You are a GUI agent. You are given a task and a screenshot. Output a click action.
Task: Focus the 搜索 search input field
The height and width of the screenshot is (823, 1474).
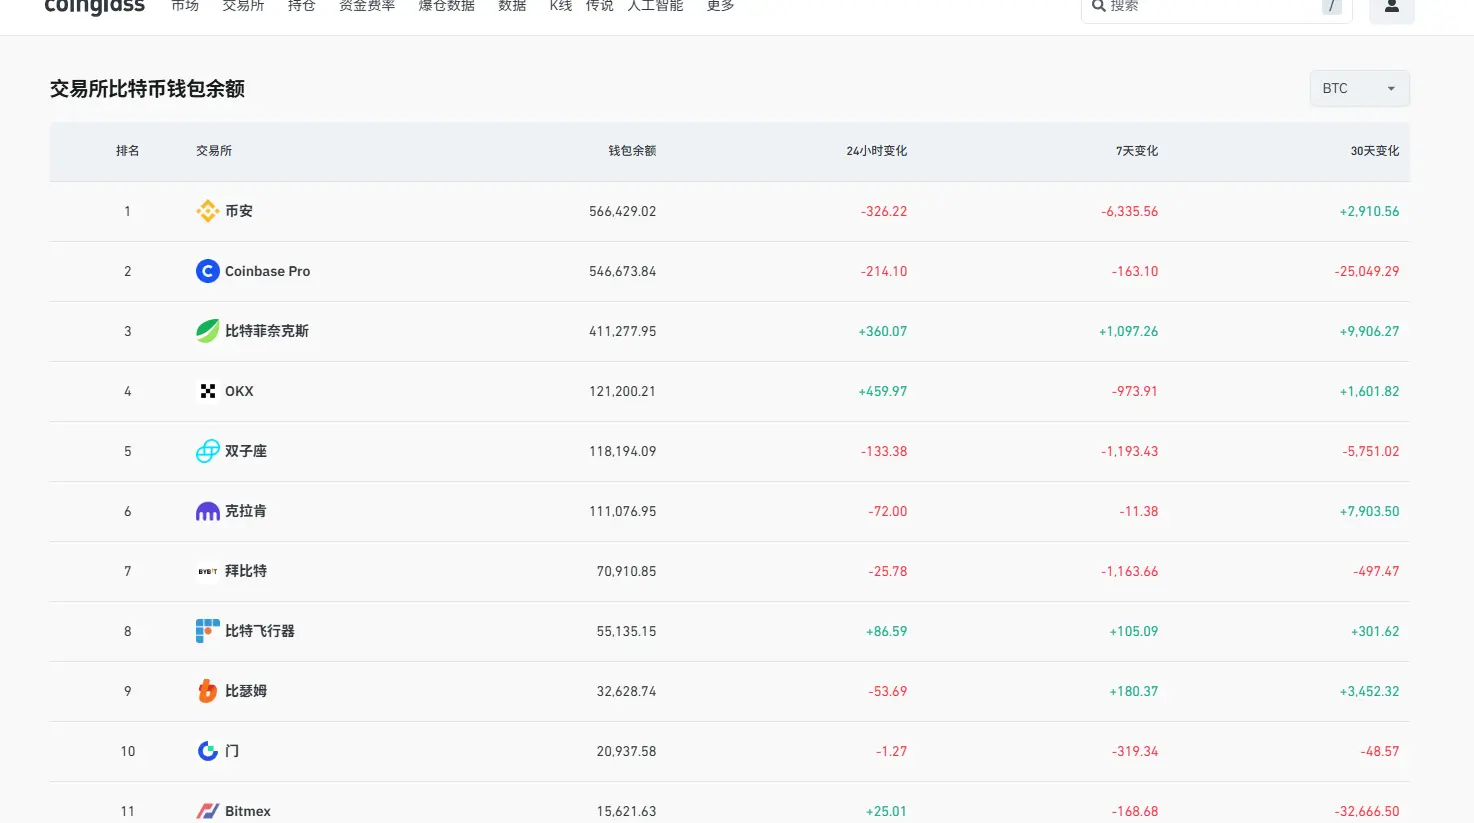1216,6
